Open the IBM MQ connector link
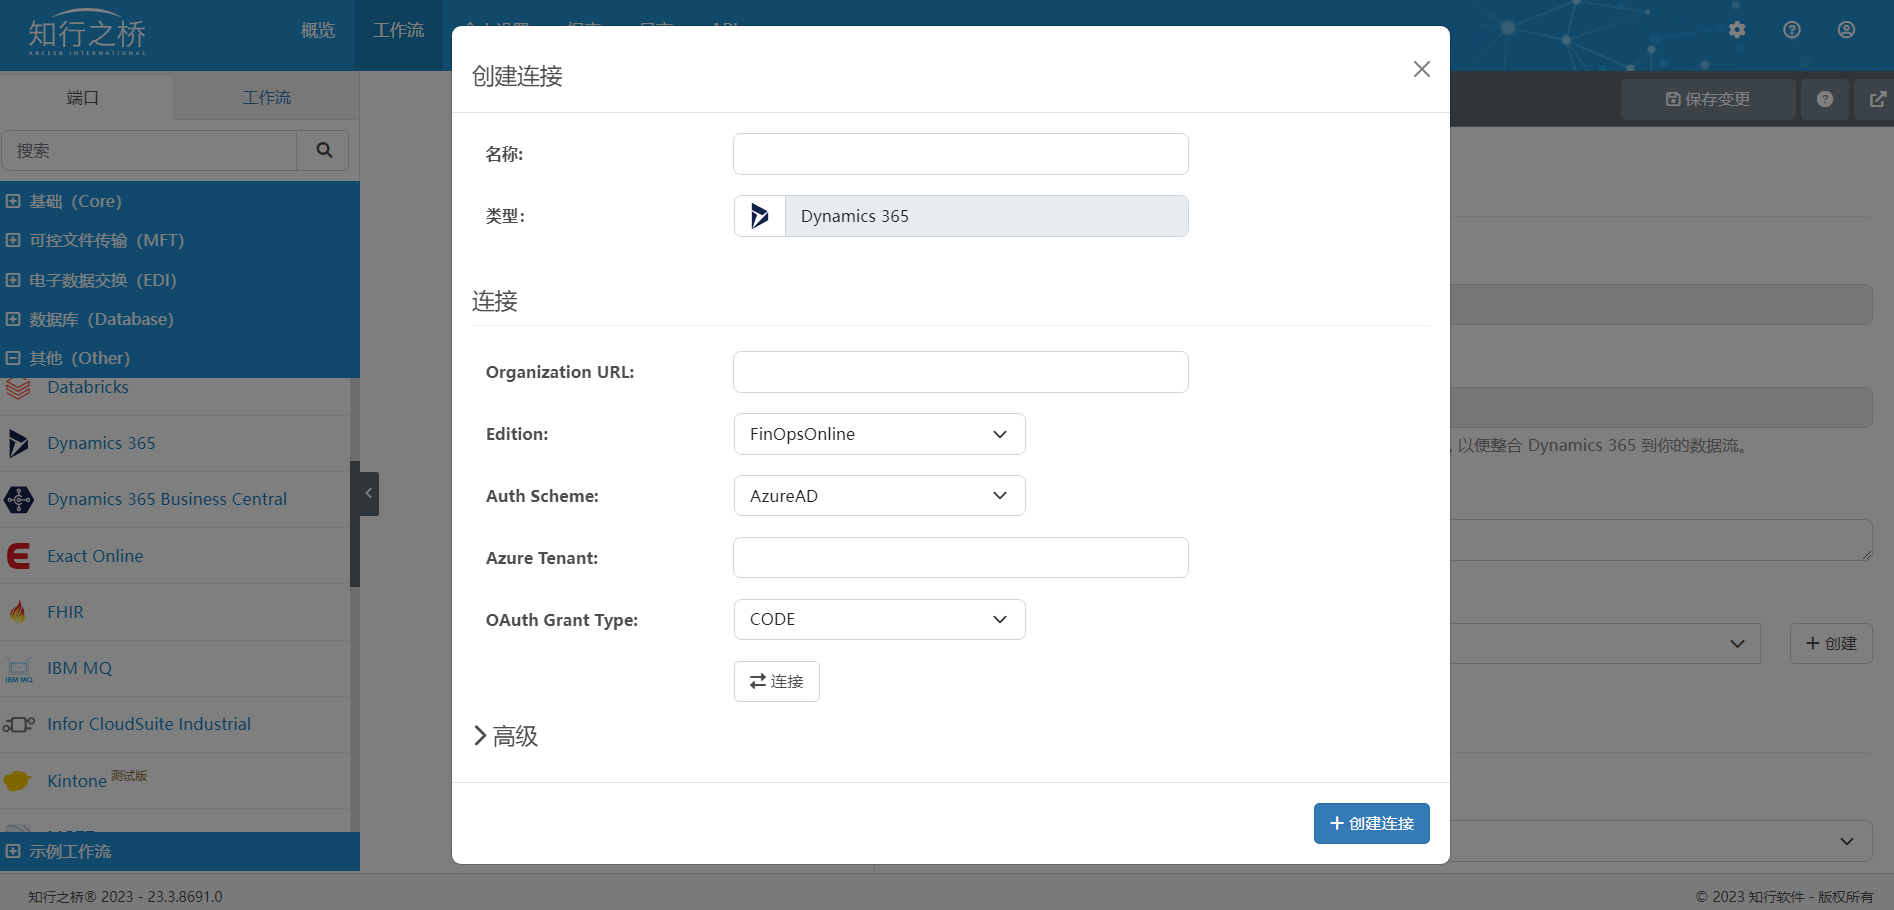The width and height of the screenshot is (1894, 910). pos(80,668)
